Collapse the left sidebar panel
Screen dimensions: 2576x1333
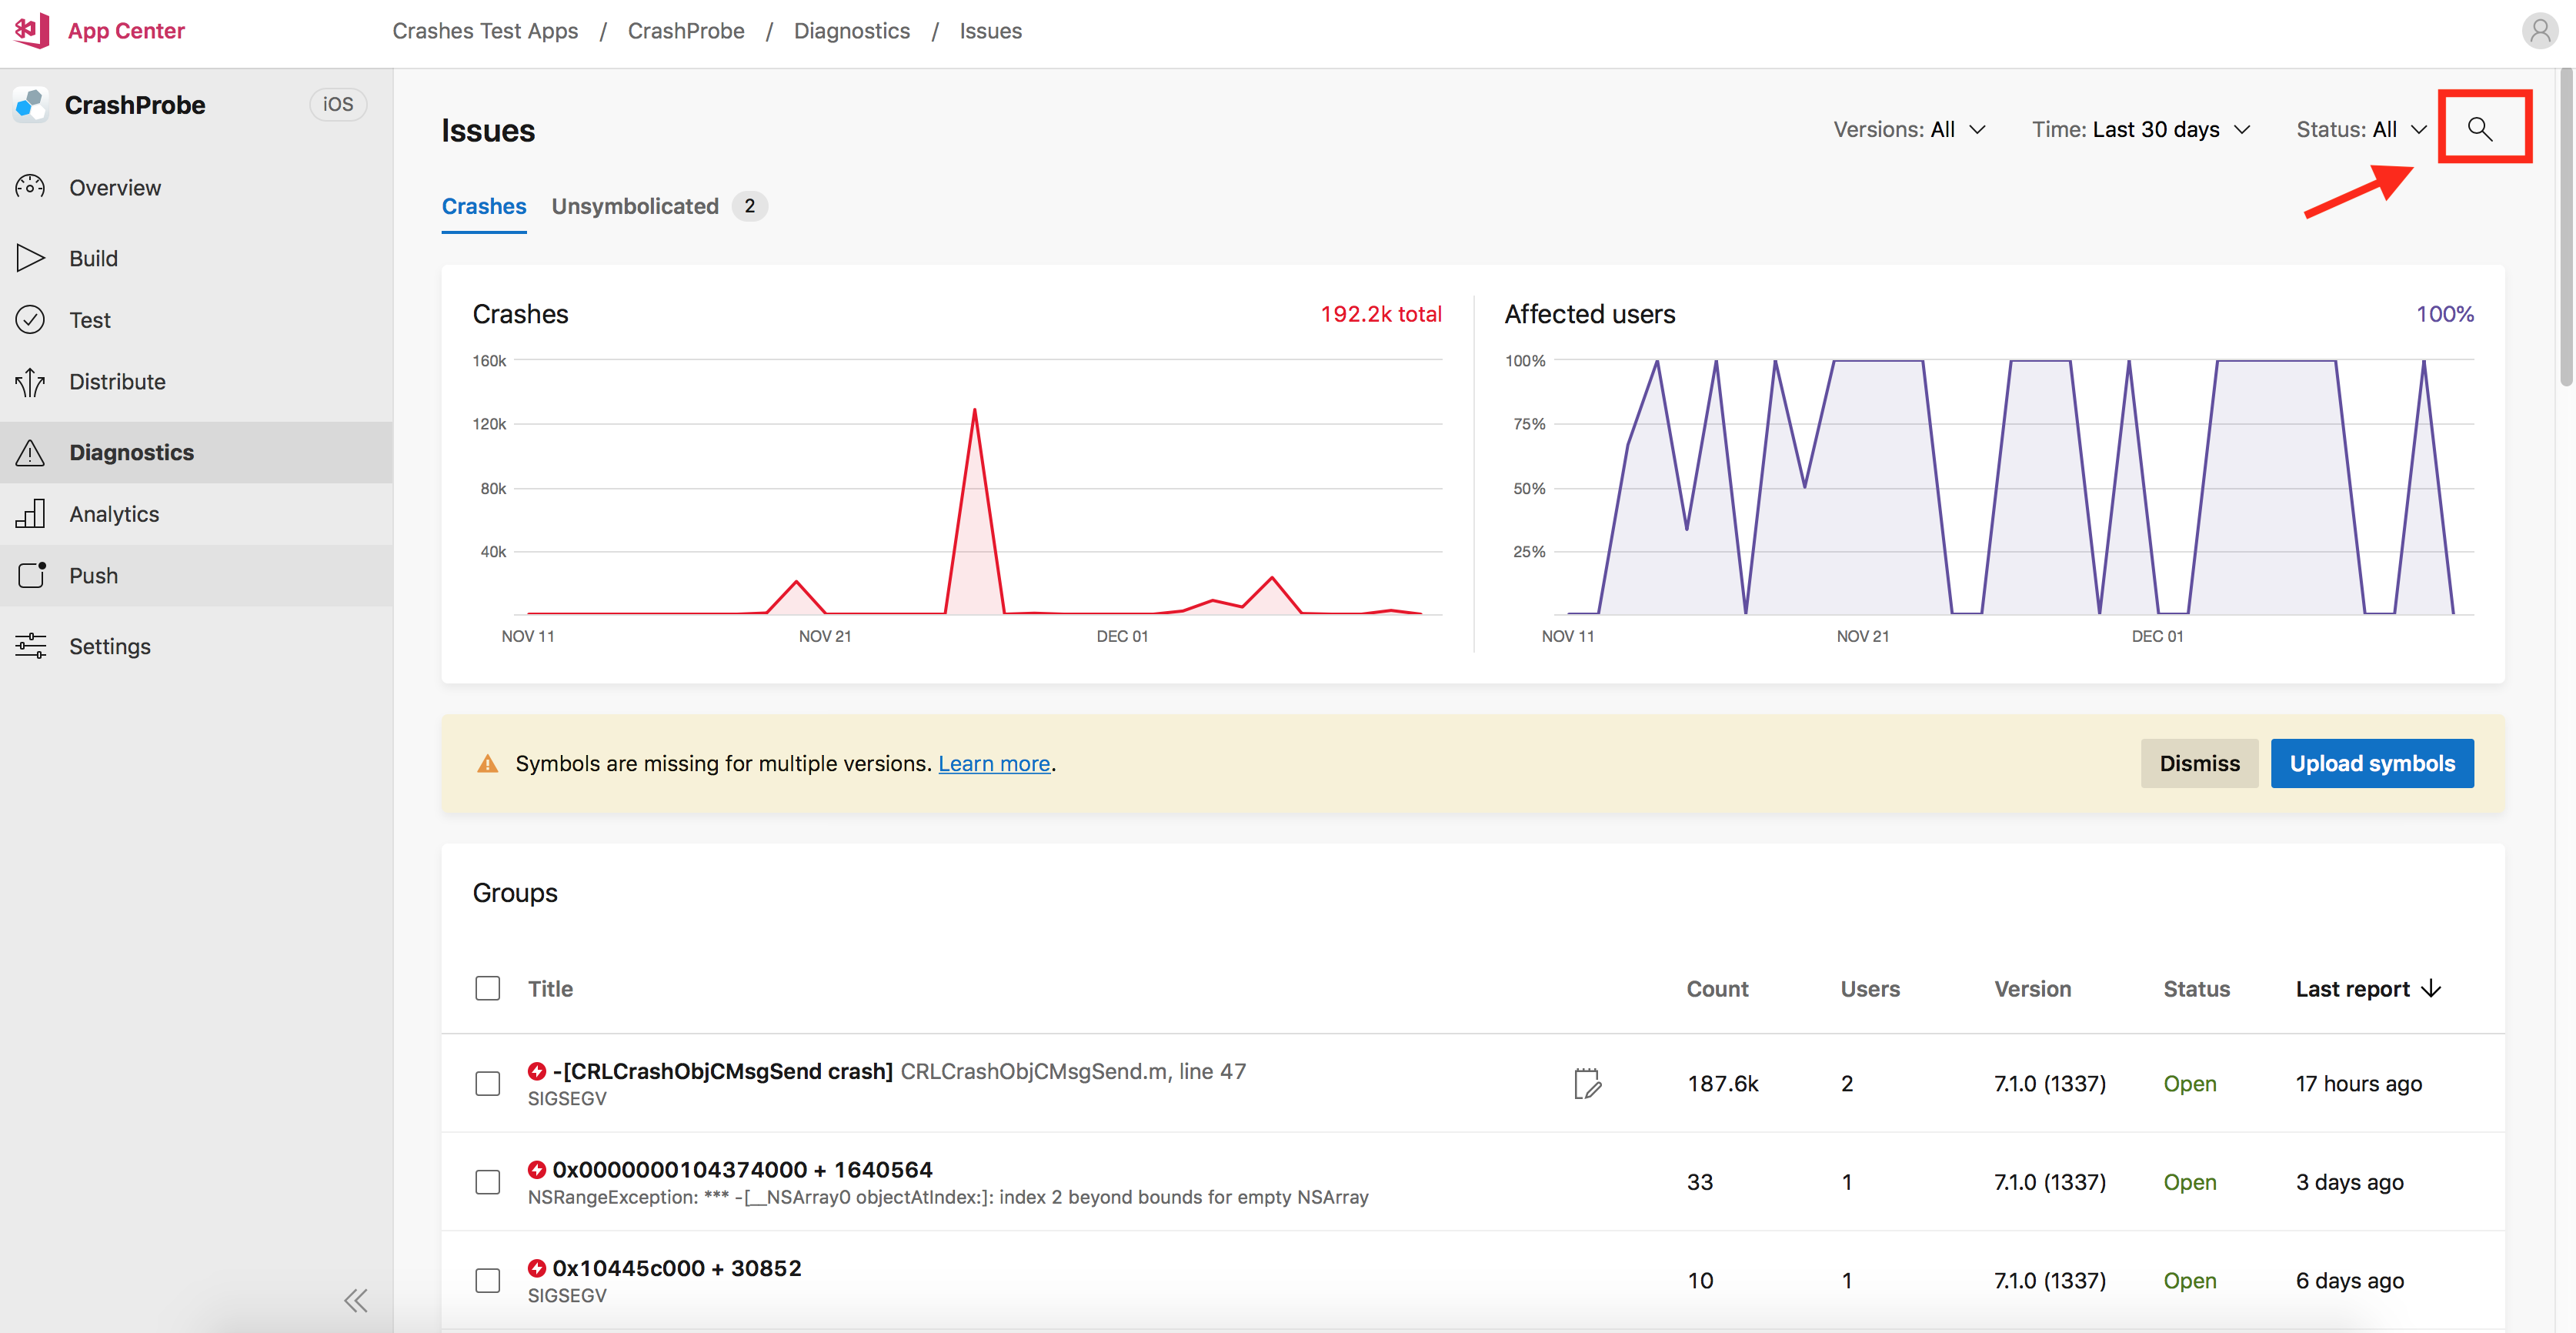point(357,1299)
